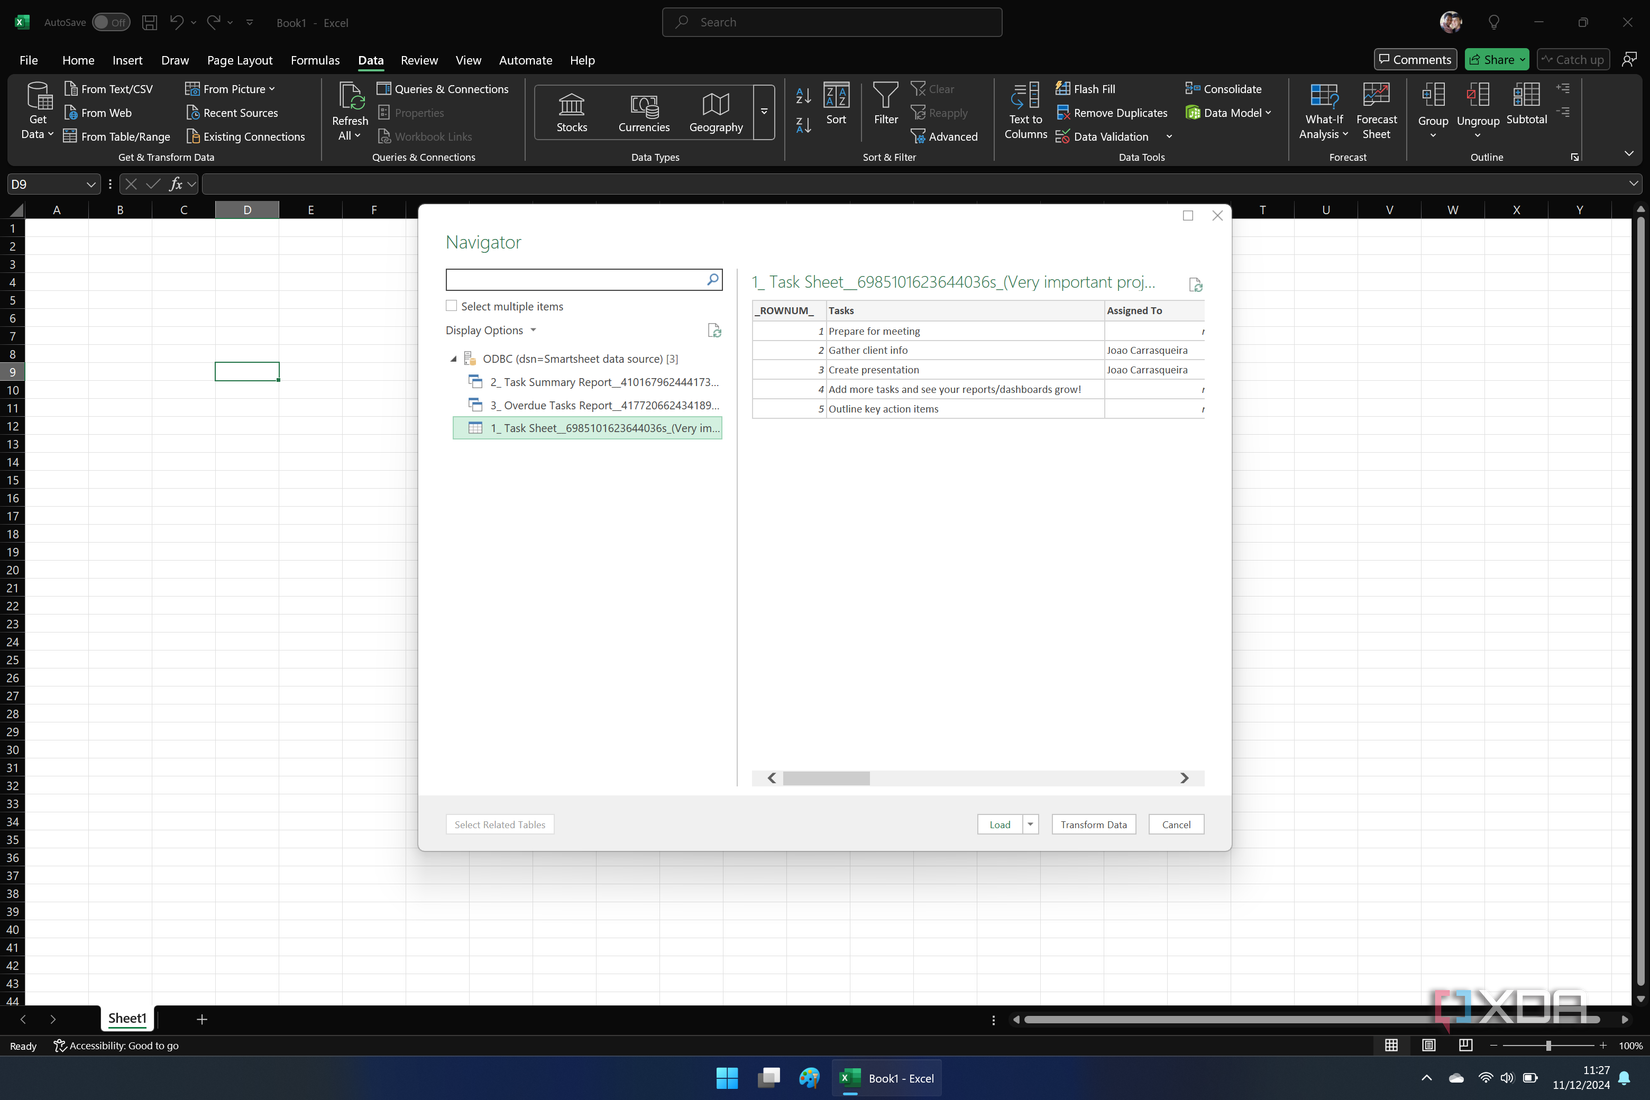Switch to the Formulas ribbon tab
This screenshot has height=1100, width=1650.
click(315, 60)
